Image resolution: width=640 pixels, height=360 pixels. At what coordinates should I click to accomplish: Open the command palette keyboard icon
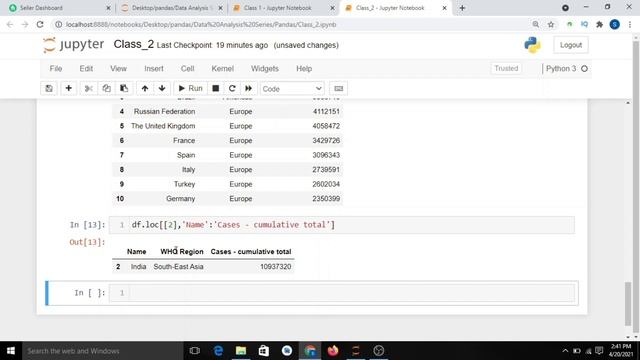(338, 89)
